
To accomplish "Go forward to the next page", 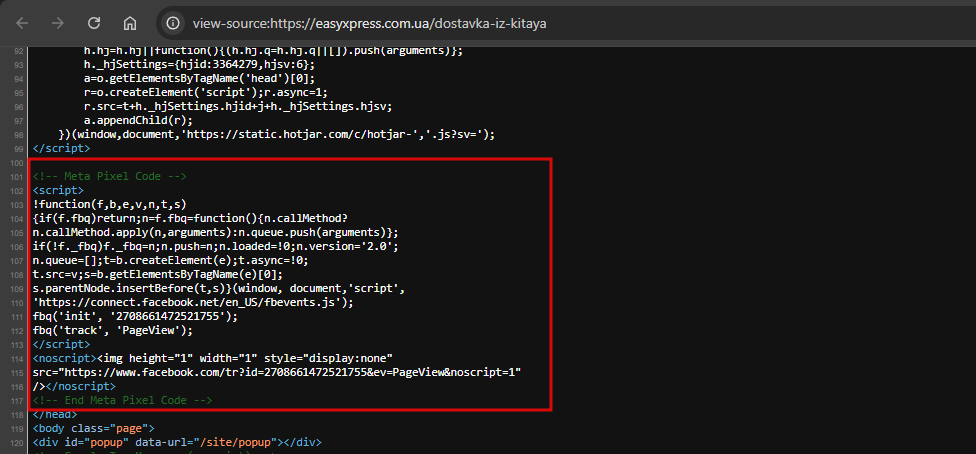I will (58, 23).
